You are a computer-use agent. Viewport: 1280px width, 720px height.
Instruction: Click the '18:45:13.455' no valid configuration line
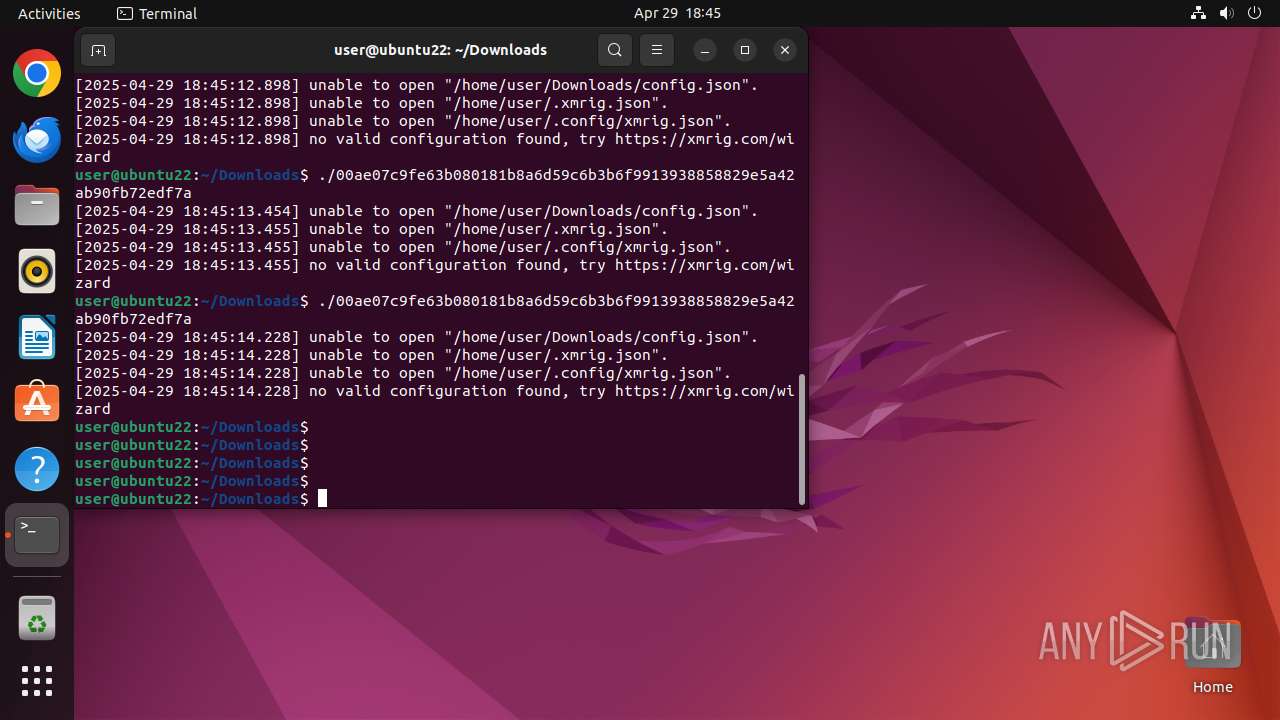tap(435, 274)
